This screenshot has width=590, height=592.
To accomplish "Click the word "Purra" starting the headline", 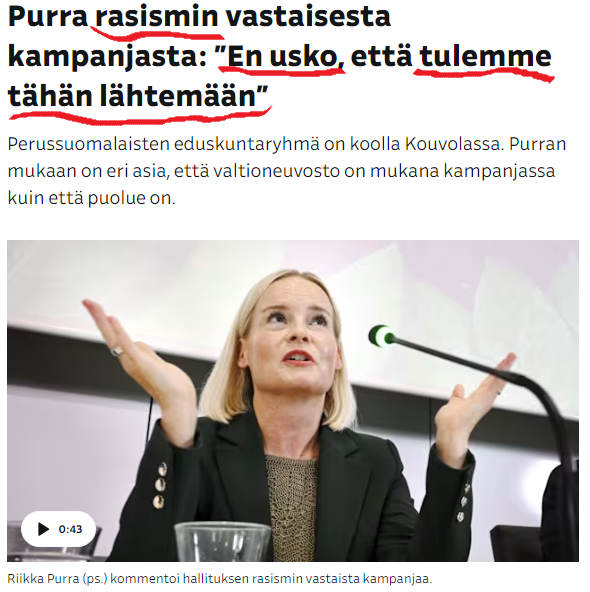I will 48,16.
